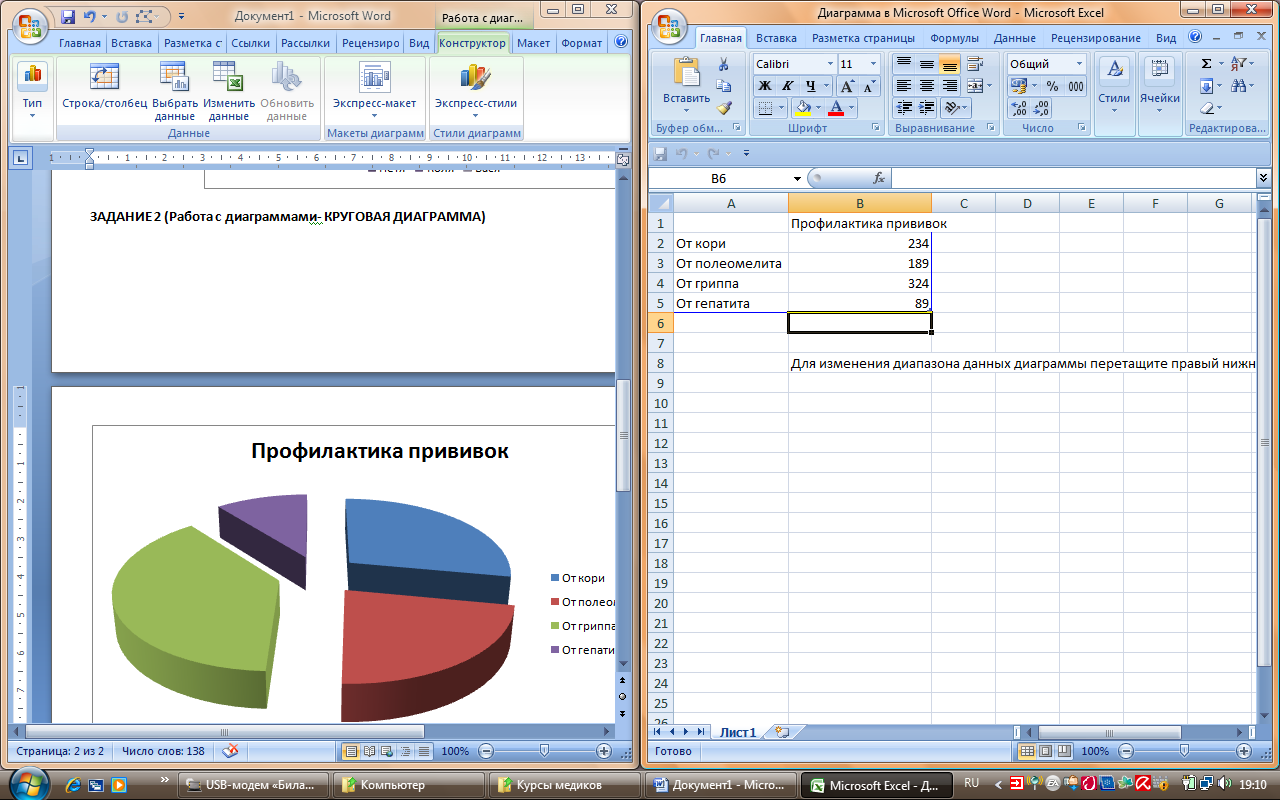
Task: Click Word zoom slider handle
Action: tap(544, 750)
